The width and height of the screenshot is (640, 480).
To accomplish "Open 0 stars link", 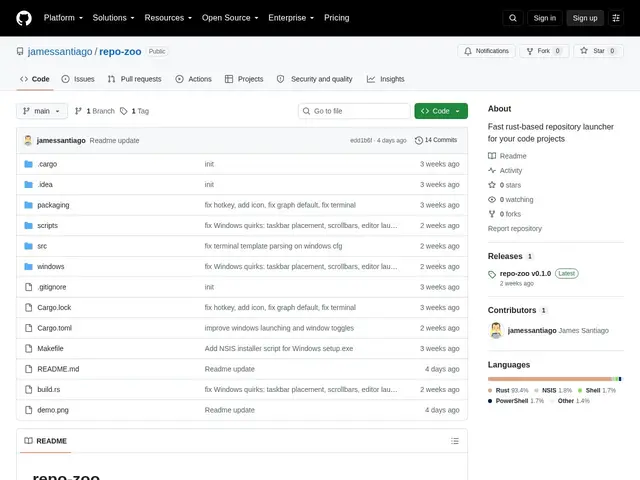I will [x=505, y=185].
